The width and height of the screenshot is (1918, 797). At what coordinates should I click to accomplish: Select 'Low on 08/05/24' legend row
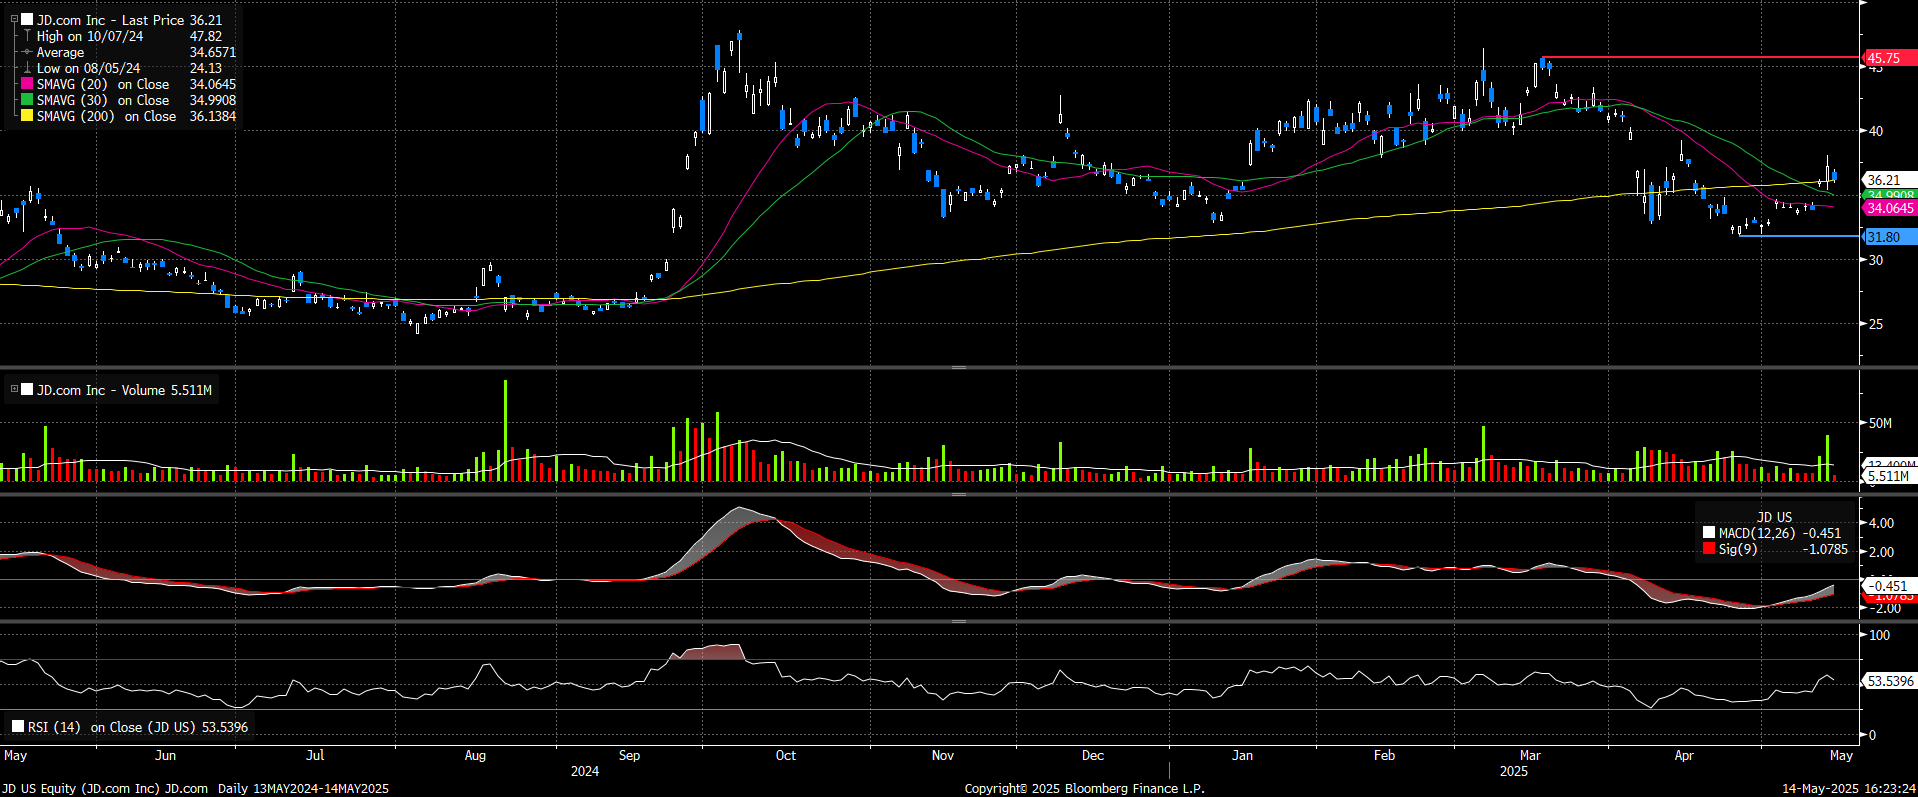pyautogui.click(x=88, y=68)
